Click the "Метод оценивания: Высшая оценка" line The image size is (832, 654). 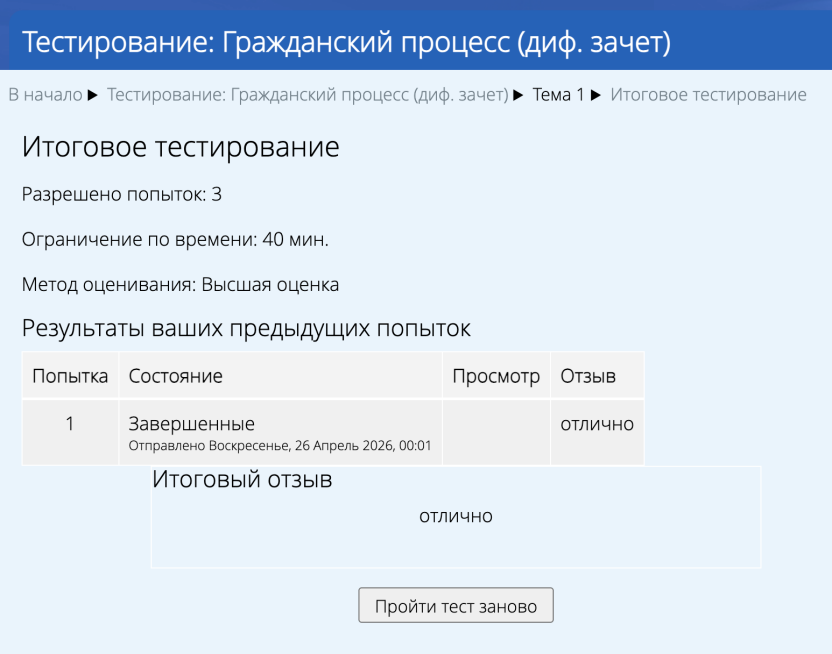[181, 285]
